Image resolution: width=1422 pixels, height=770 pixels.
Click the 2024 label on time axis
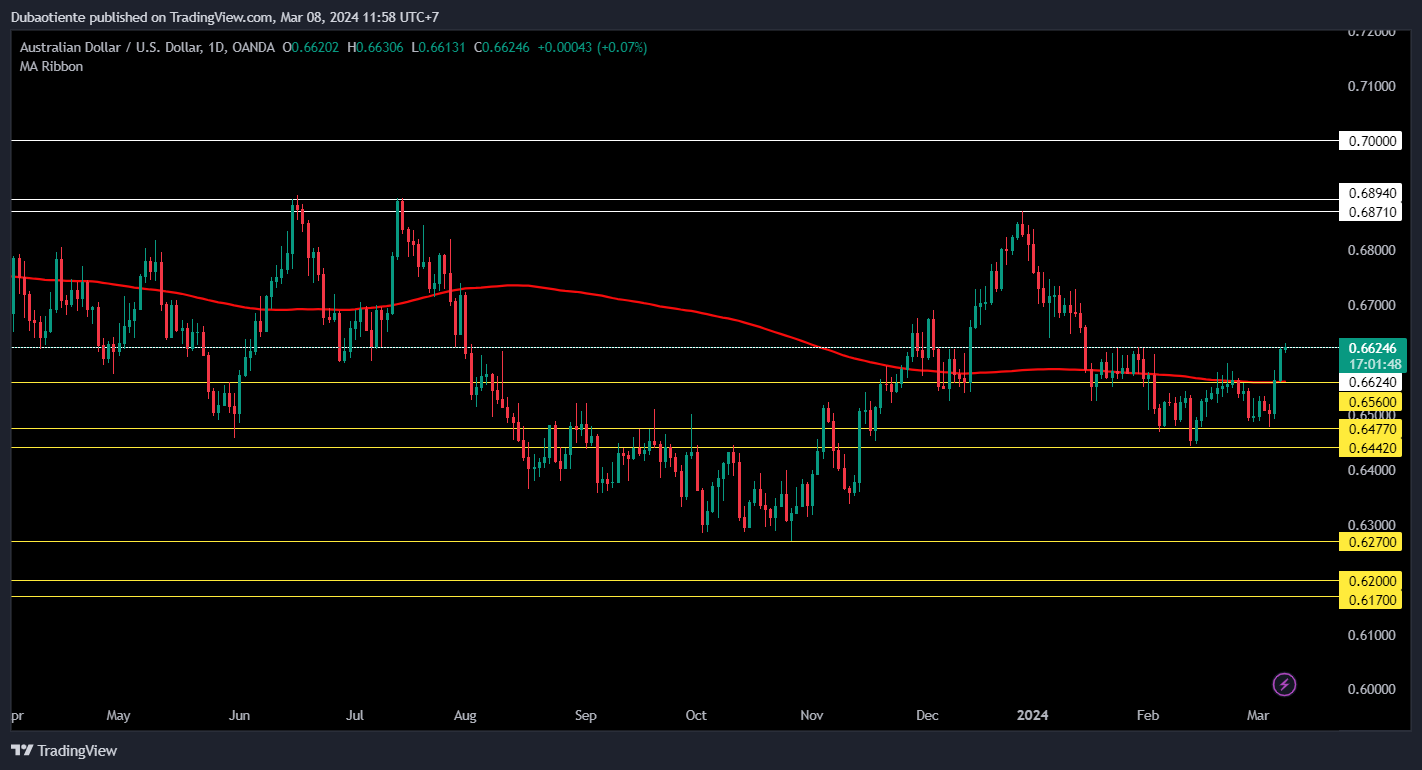click(x=1032, y=716)
